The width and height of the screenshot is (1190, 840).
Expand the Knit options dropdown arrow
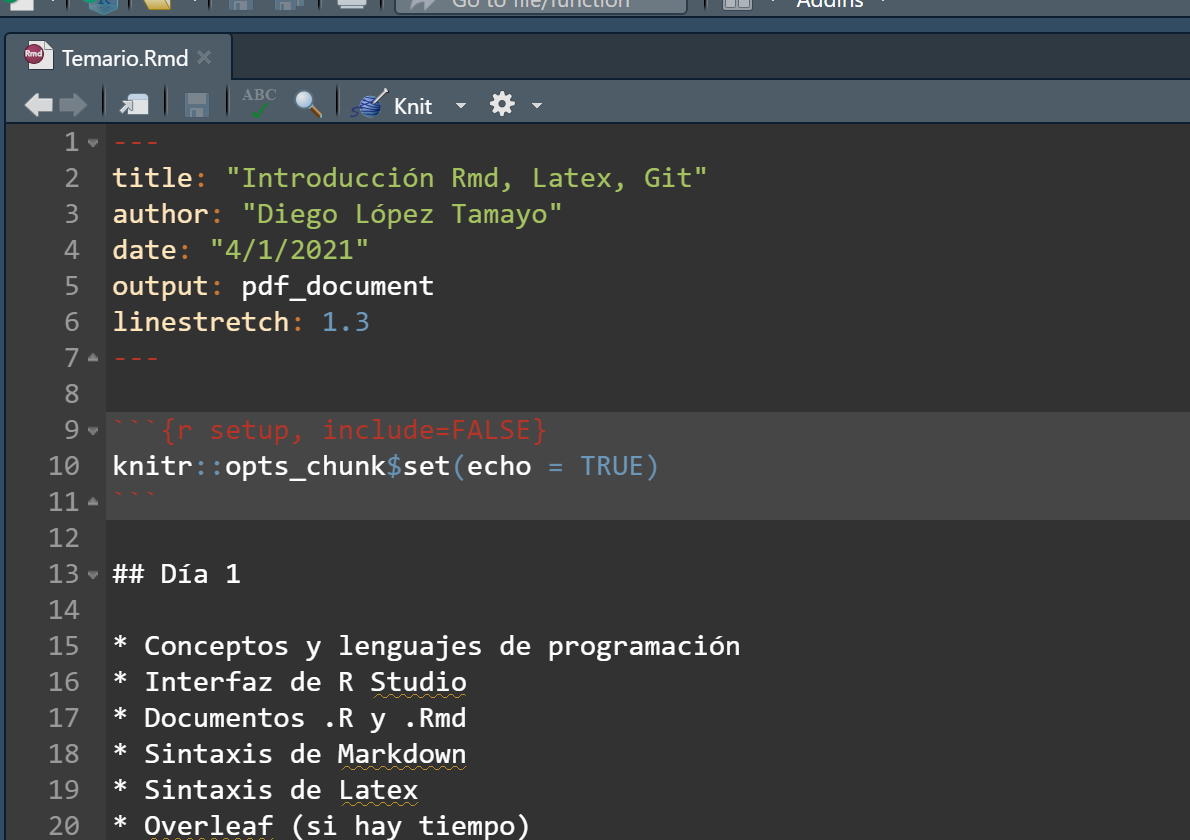pos(461,105)
